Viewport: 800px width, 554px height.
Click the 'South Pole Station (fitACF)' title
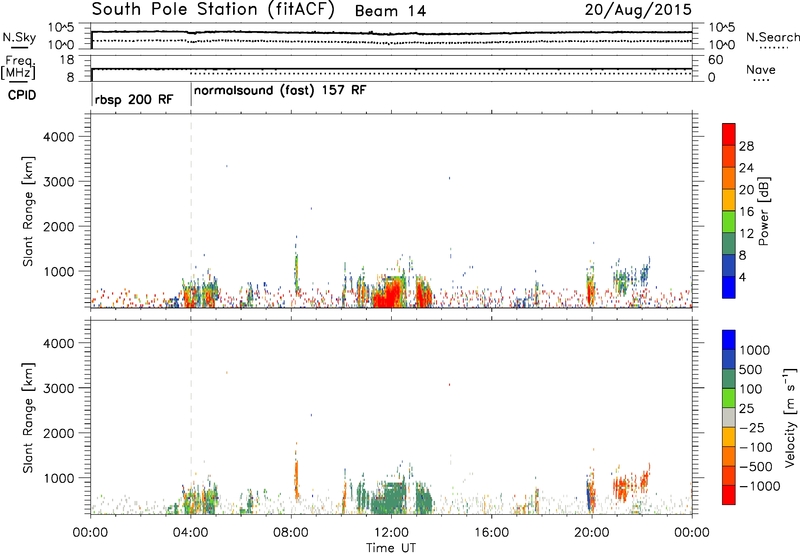coord(213,10)
